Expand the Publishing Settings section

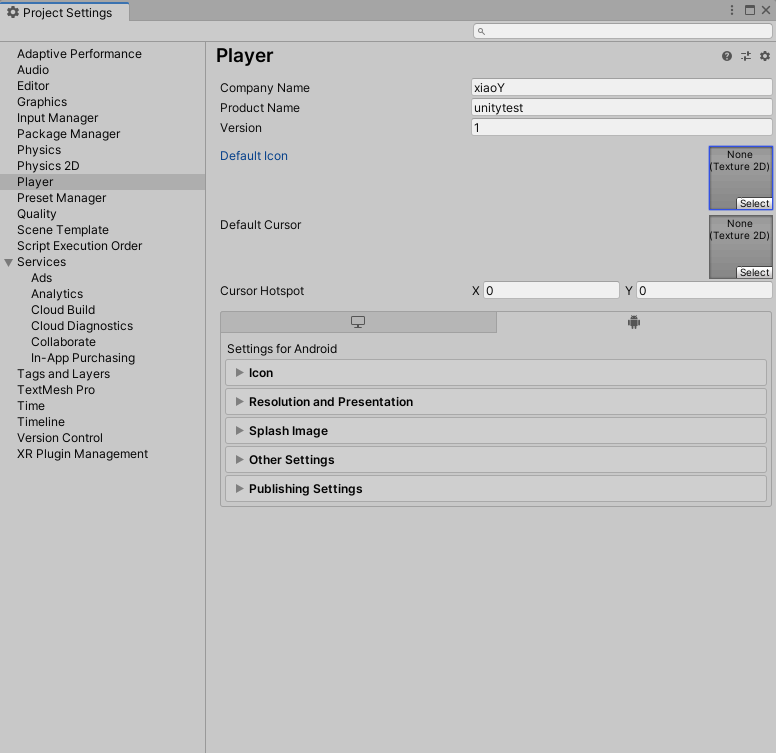[496, 489]
